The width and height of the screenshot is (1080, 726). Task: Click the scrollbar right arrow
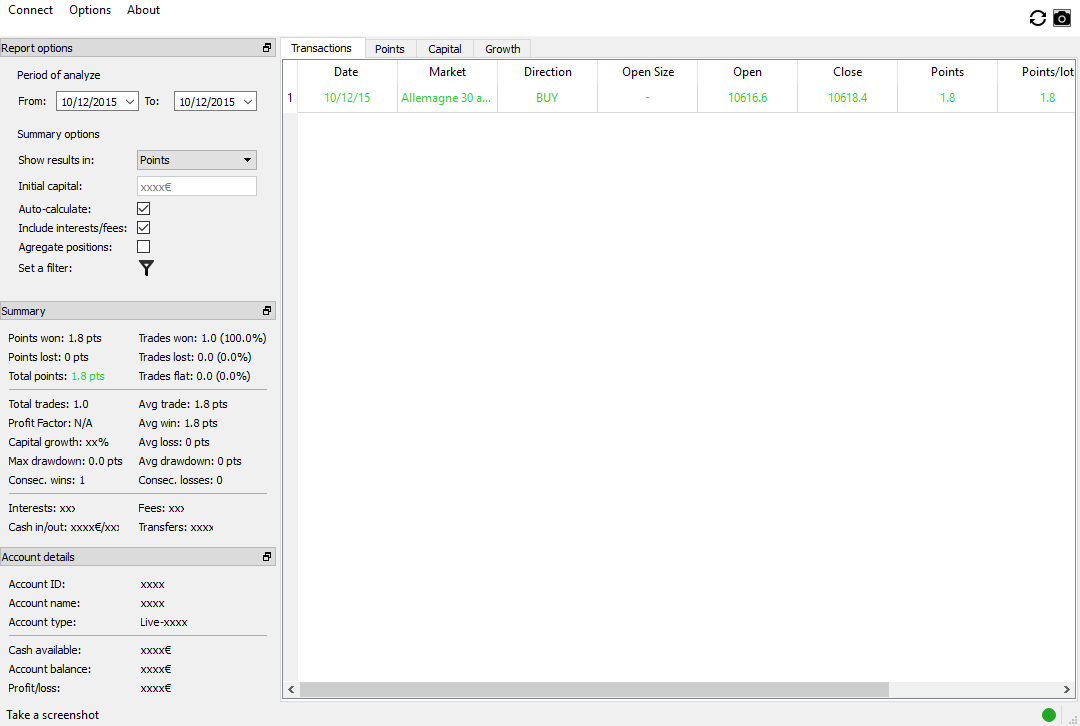pyautogui.click(x=1066, y=689)
